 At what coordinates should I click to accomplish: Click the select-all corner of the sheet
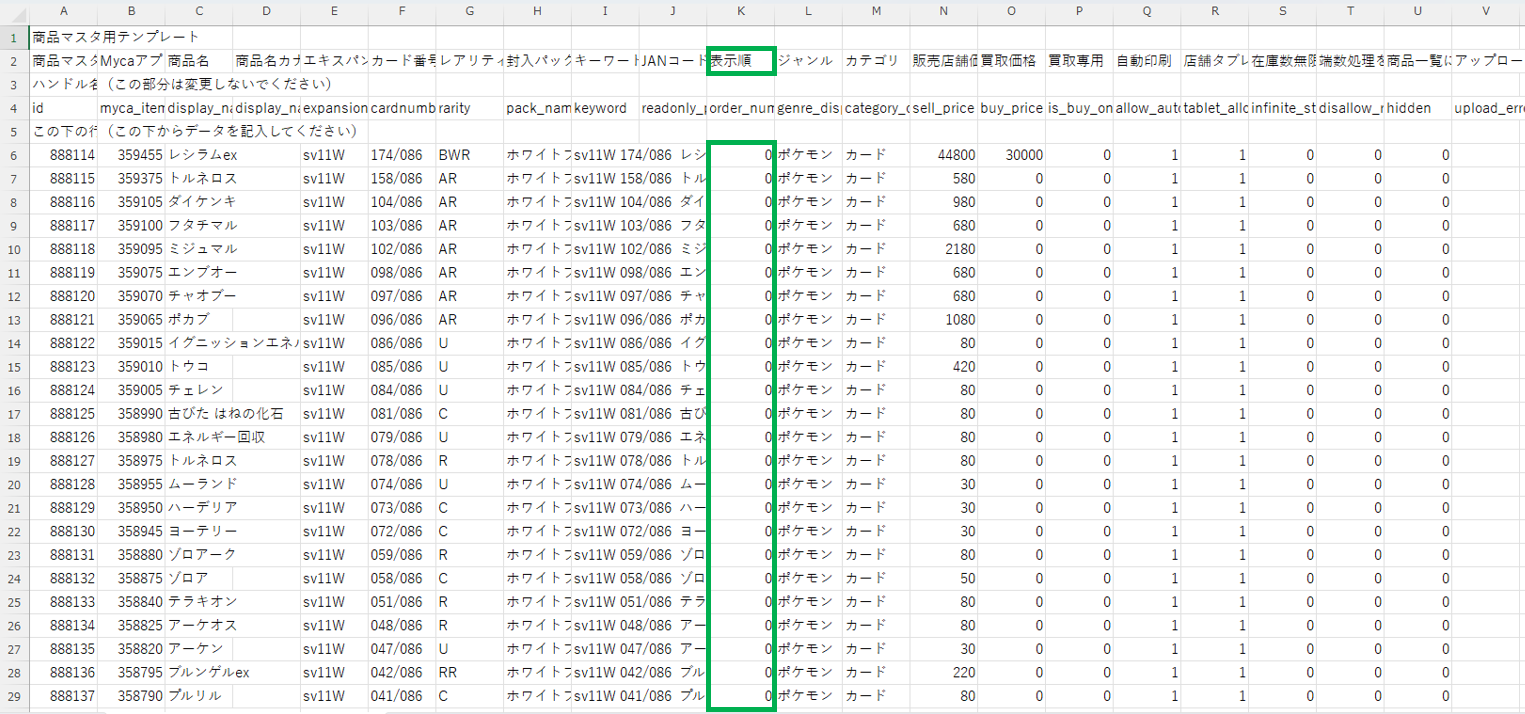(x=14, y=12)
